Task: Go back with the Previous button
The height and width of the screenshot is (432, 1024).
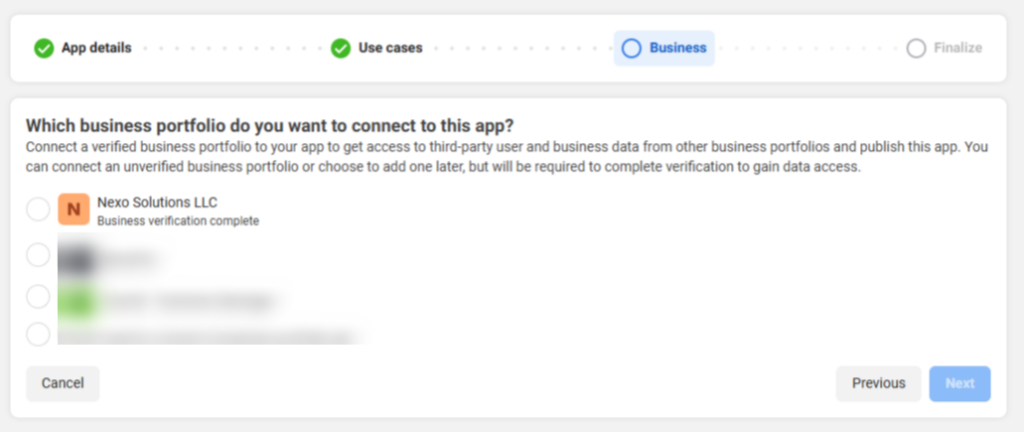Action: [x=878, y=384]
